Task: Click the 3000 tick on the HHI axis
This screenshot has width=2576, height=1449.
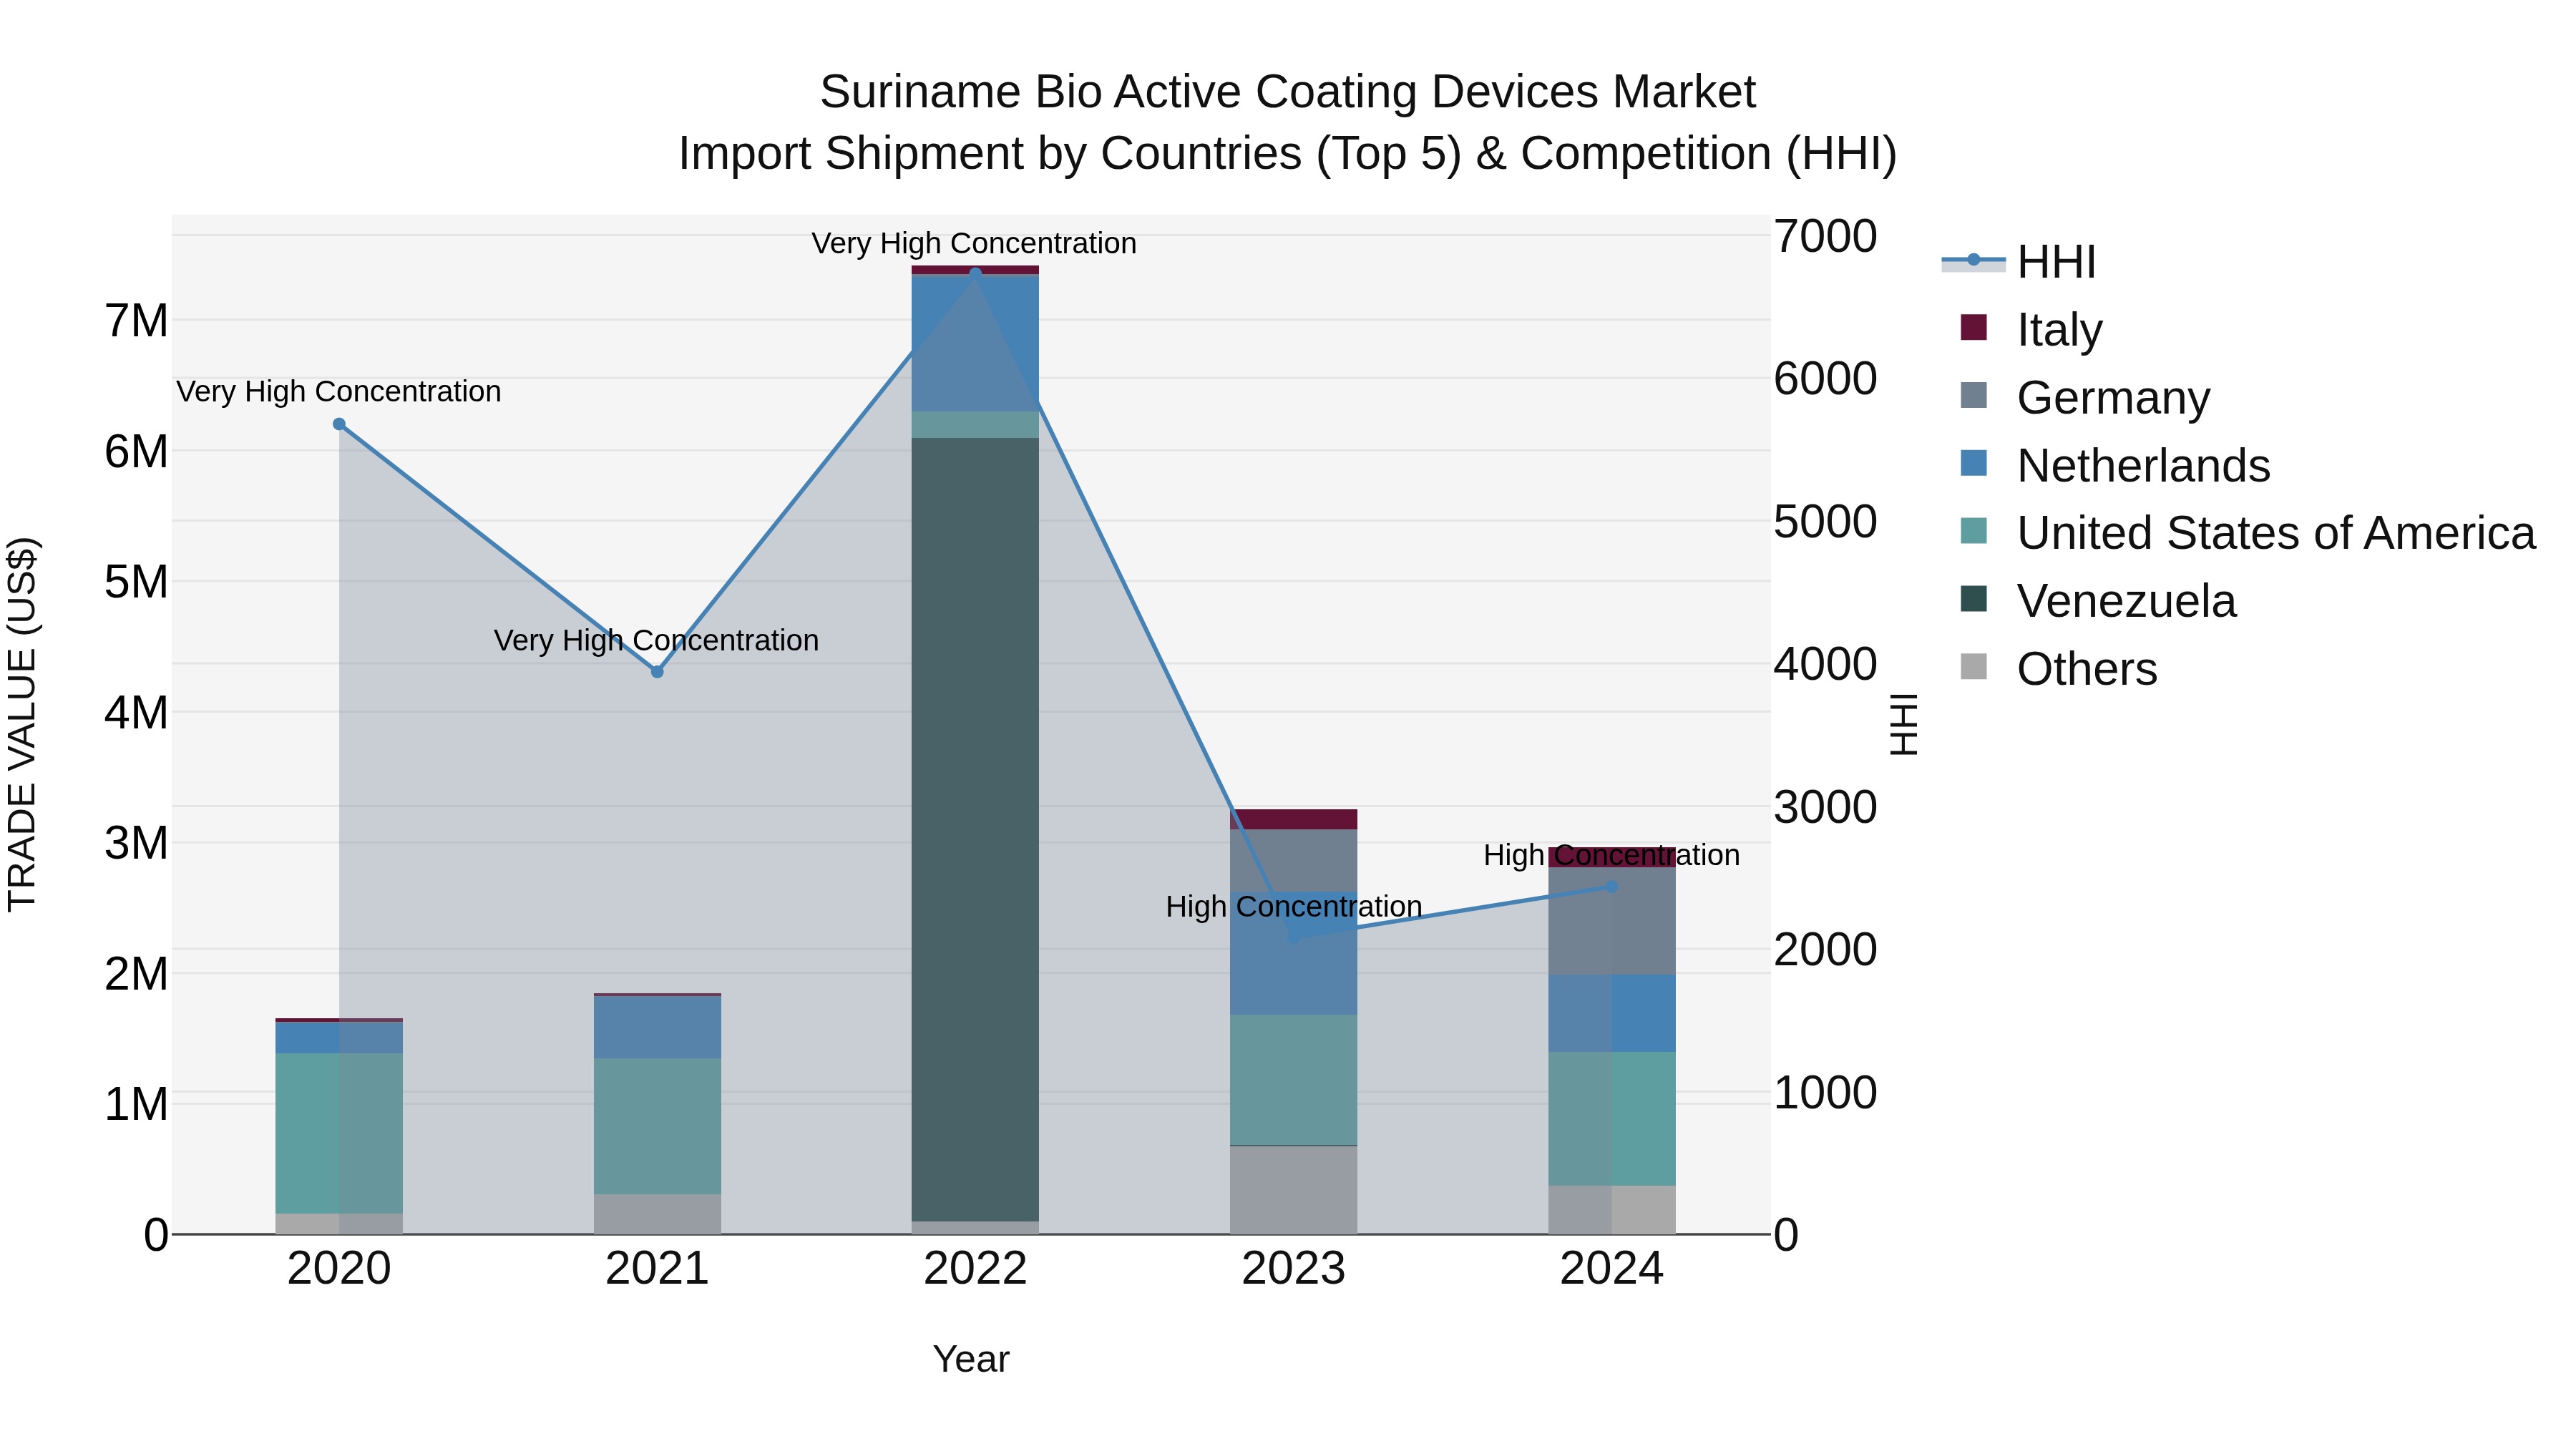Action: 1826,807
